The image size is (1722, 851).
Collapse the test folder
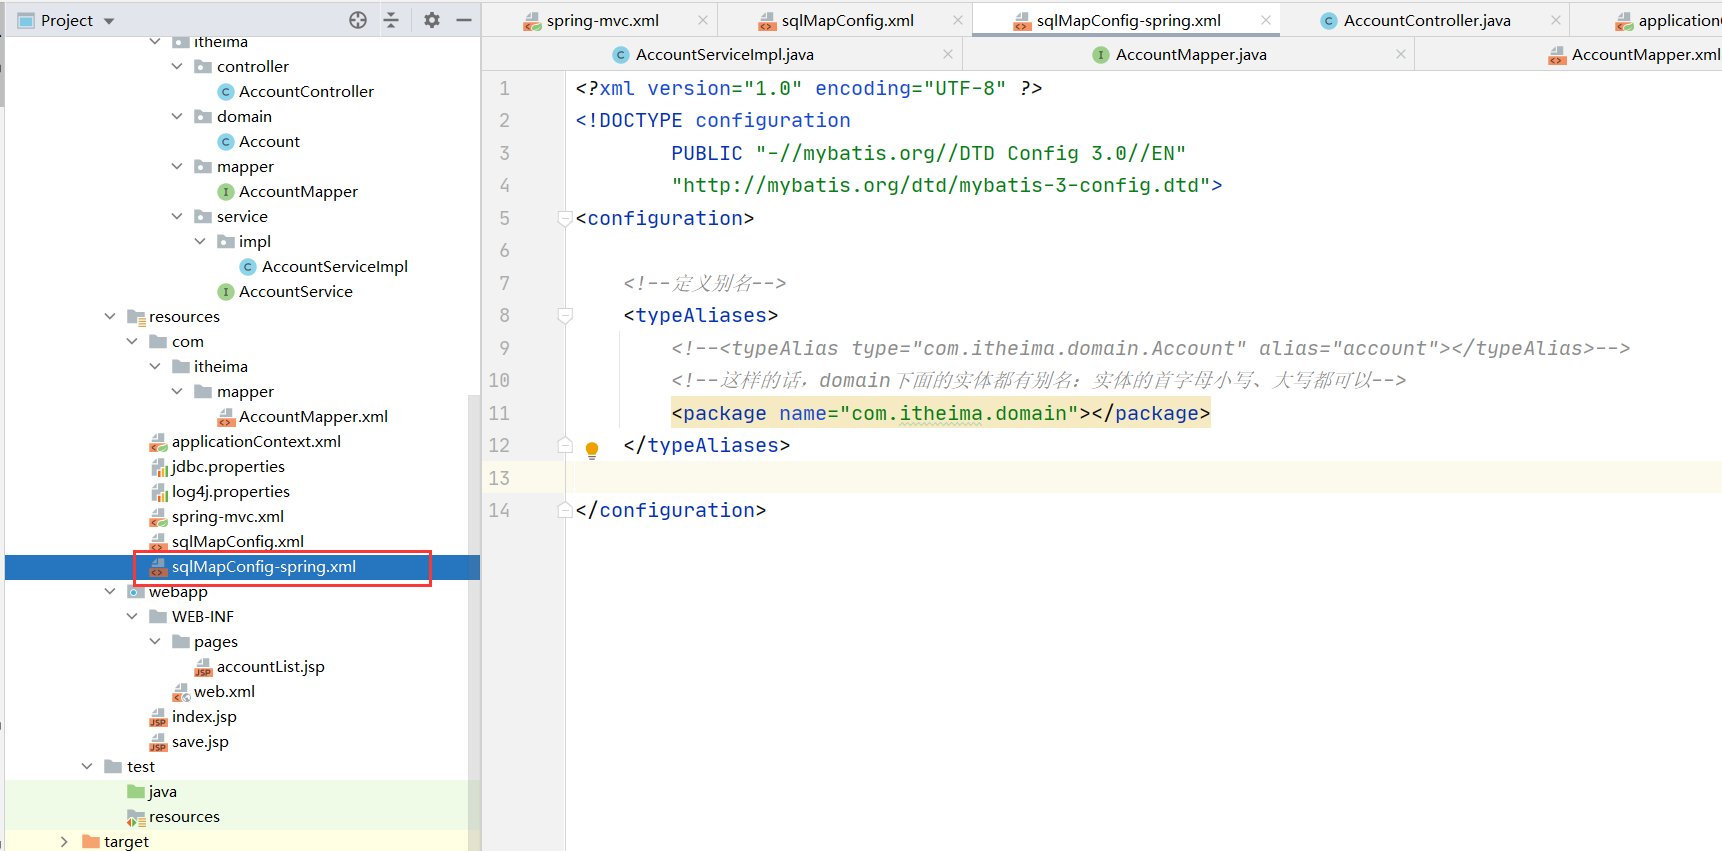pyautogui.click(x=87, y=766)
